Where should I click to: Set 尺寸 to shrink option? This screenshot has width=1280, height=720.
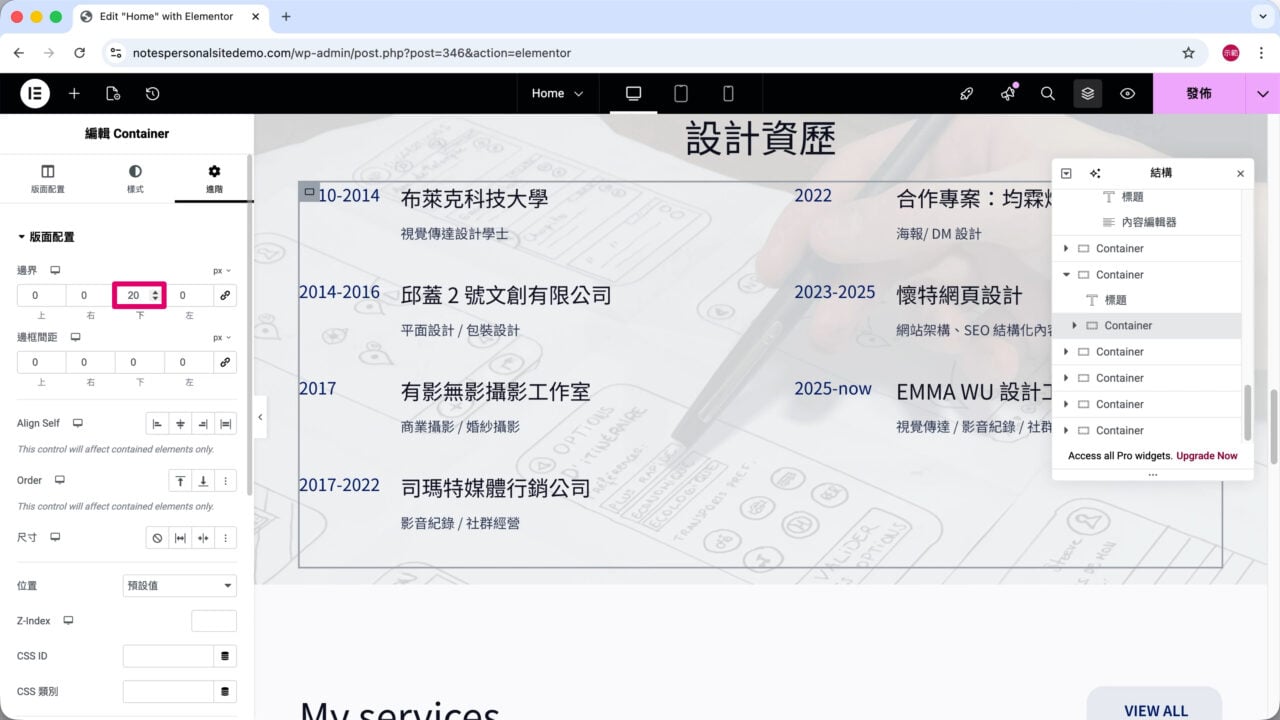click(x=203, y=538)
